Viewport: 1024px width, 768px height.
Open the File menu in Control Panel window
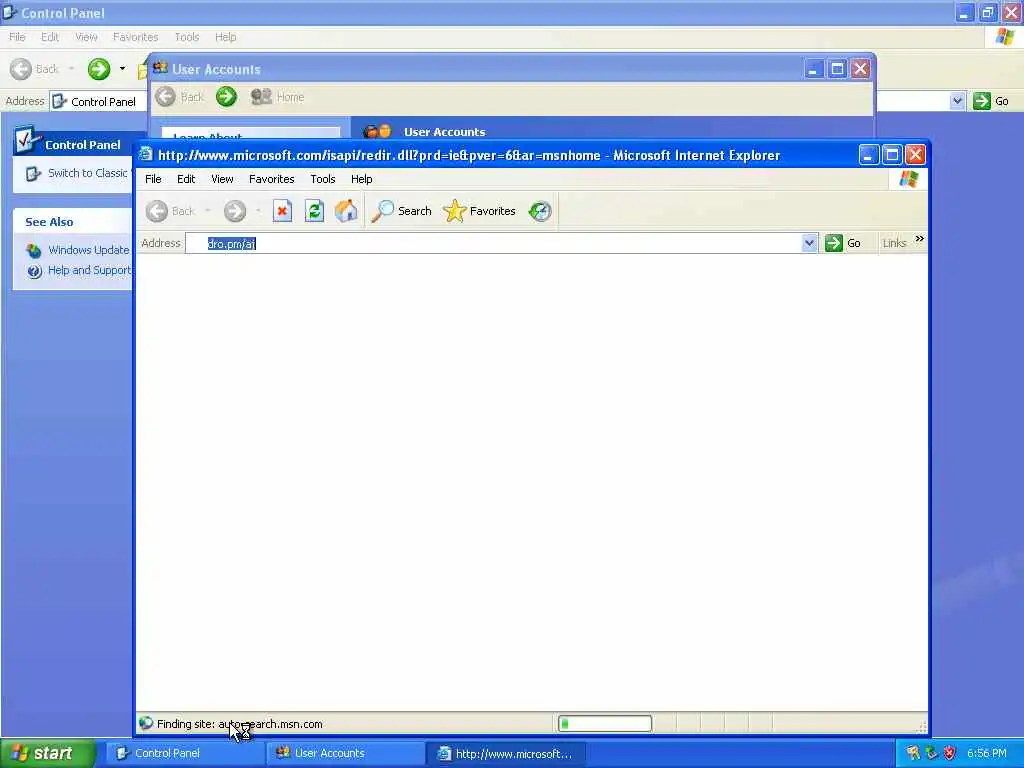(17, 37)
